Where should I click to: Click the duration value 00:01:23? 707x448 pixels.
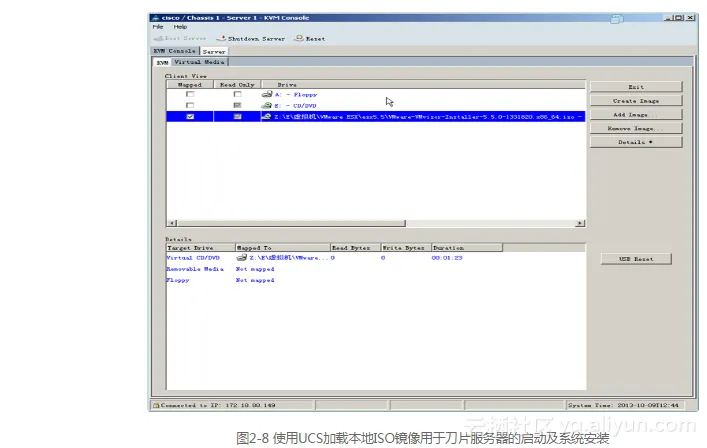pos(447,258)
